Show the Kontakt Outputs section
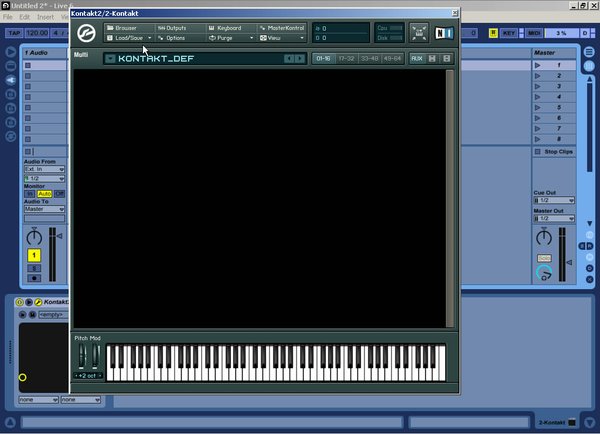Screen dimensions: 600x434 (180, 28)
